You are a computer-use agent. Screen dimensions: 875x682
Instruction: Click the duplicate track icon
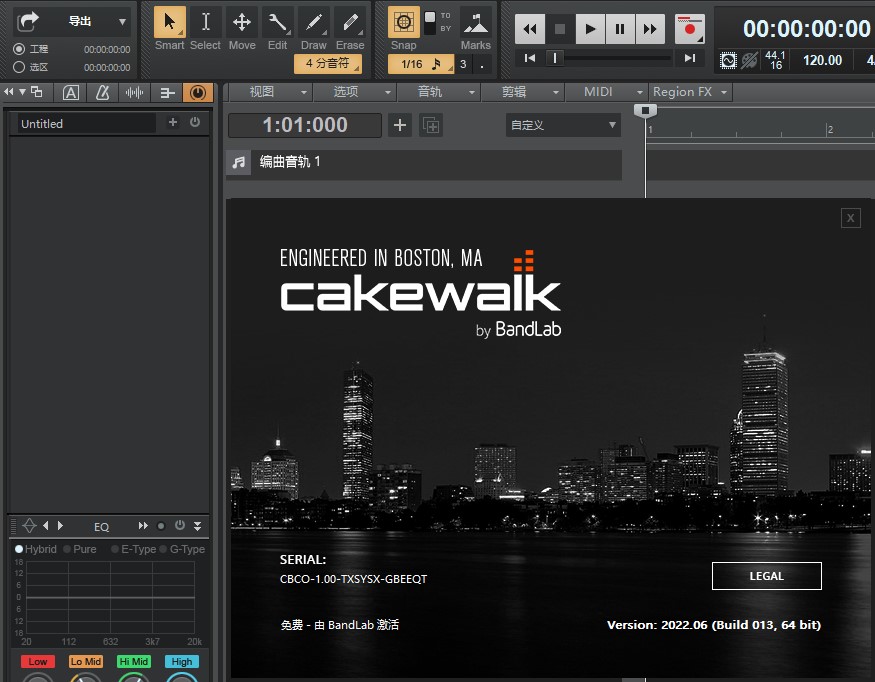431,125
